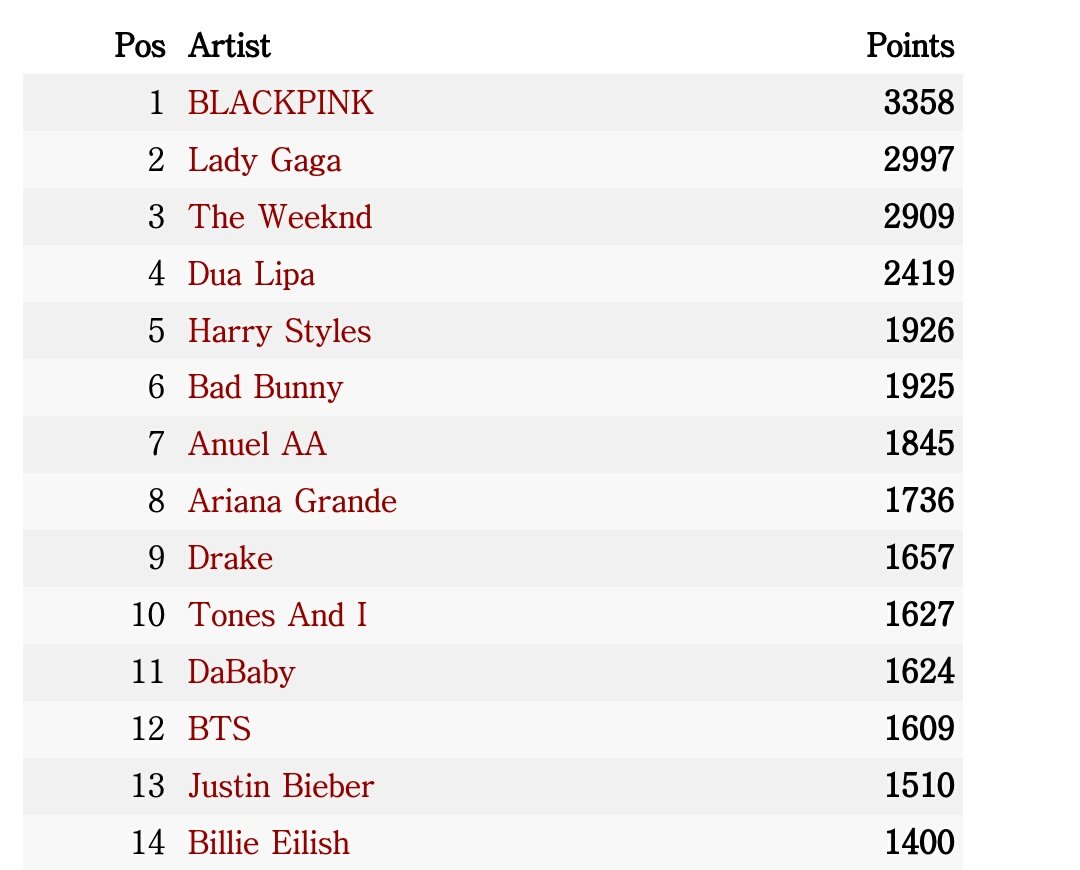Viewport: 1080px width, 870px height.
Task: Open DaBaby artist page
Action: click(x=241, y=673)
